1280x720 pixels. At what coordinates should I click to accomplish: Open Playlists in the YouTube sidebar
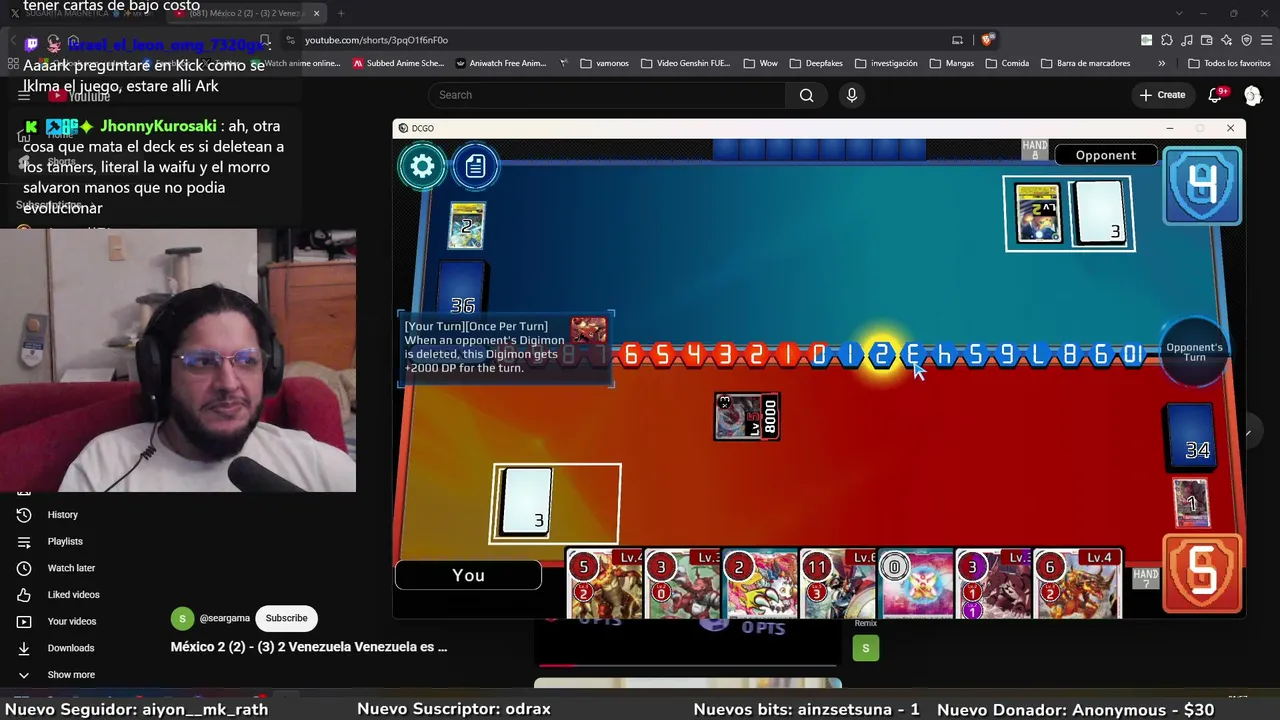point(65,542)
